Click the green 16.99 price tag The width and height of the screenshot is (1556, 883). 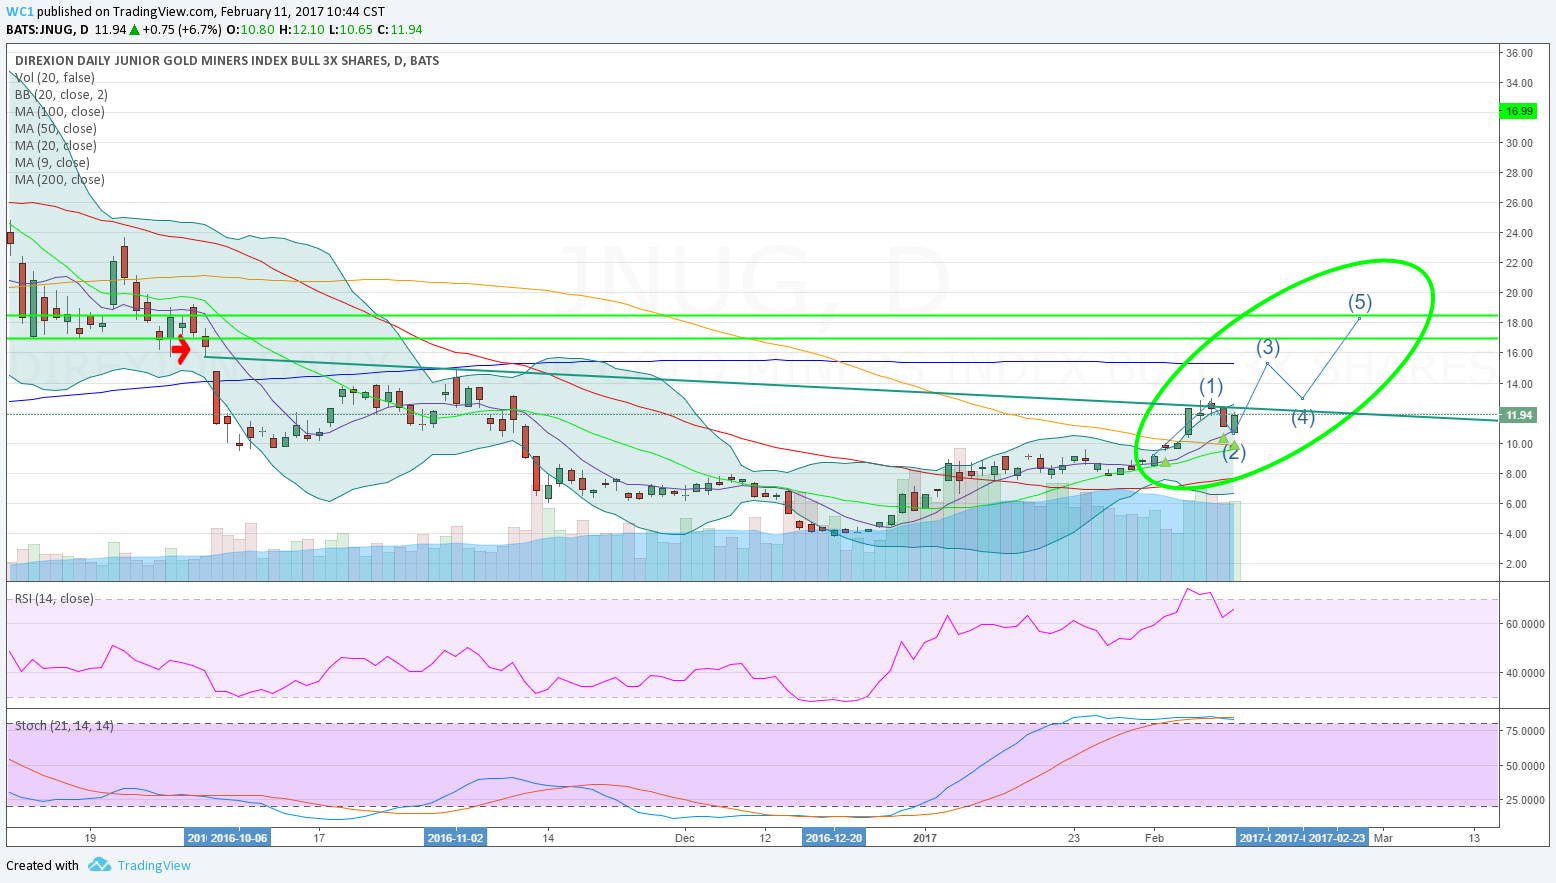1519,111
